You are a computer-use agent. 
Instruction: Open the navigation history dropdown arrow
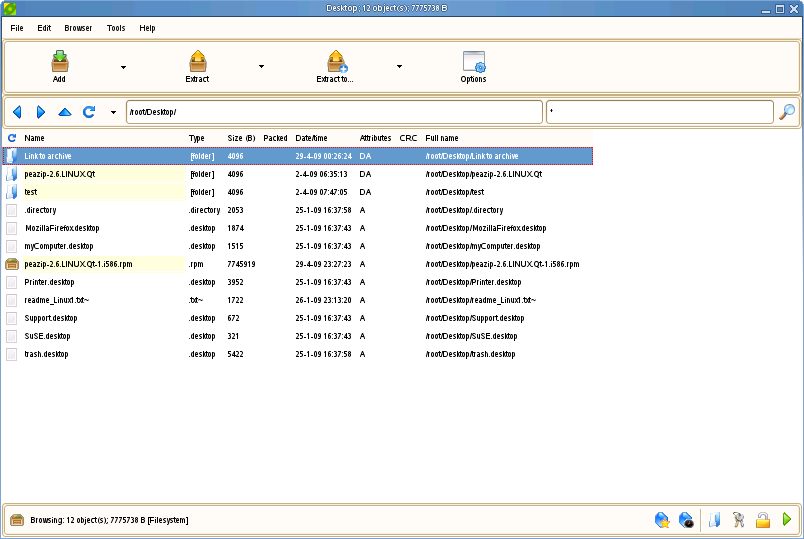point(113,112)
